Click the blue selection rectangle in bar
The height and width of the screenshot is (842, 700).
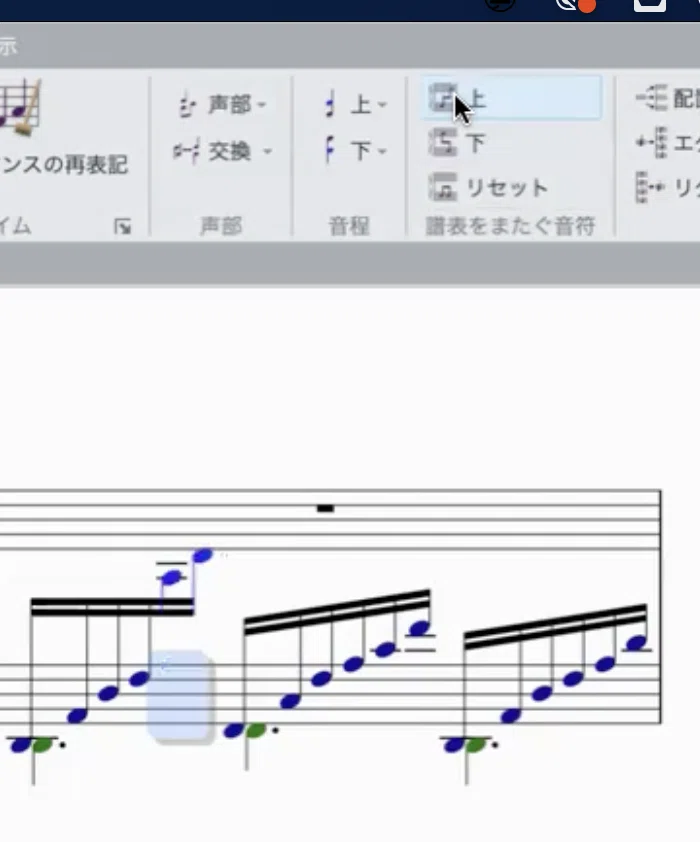[179, 695]
